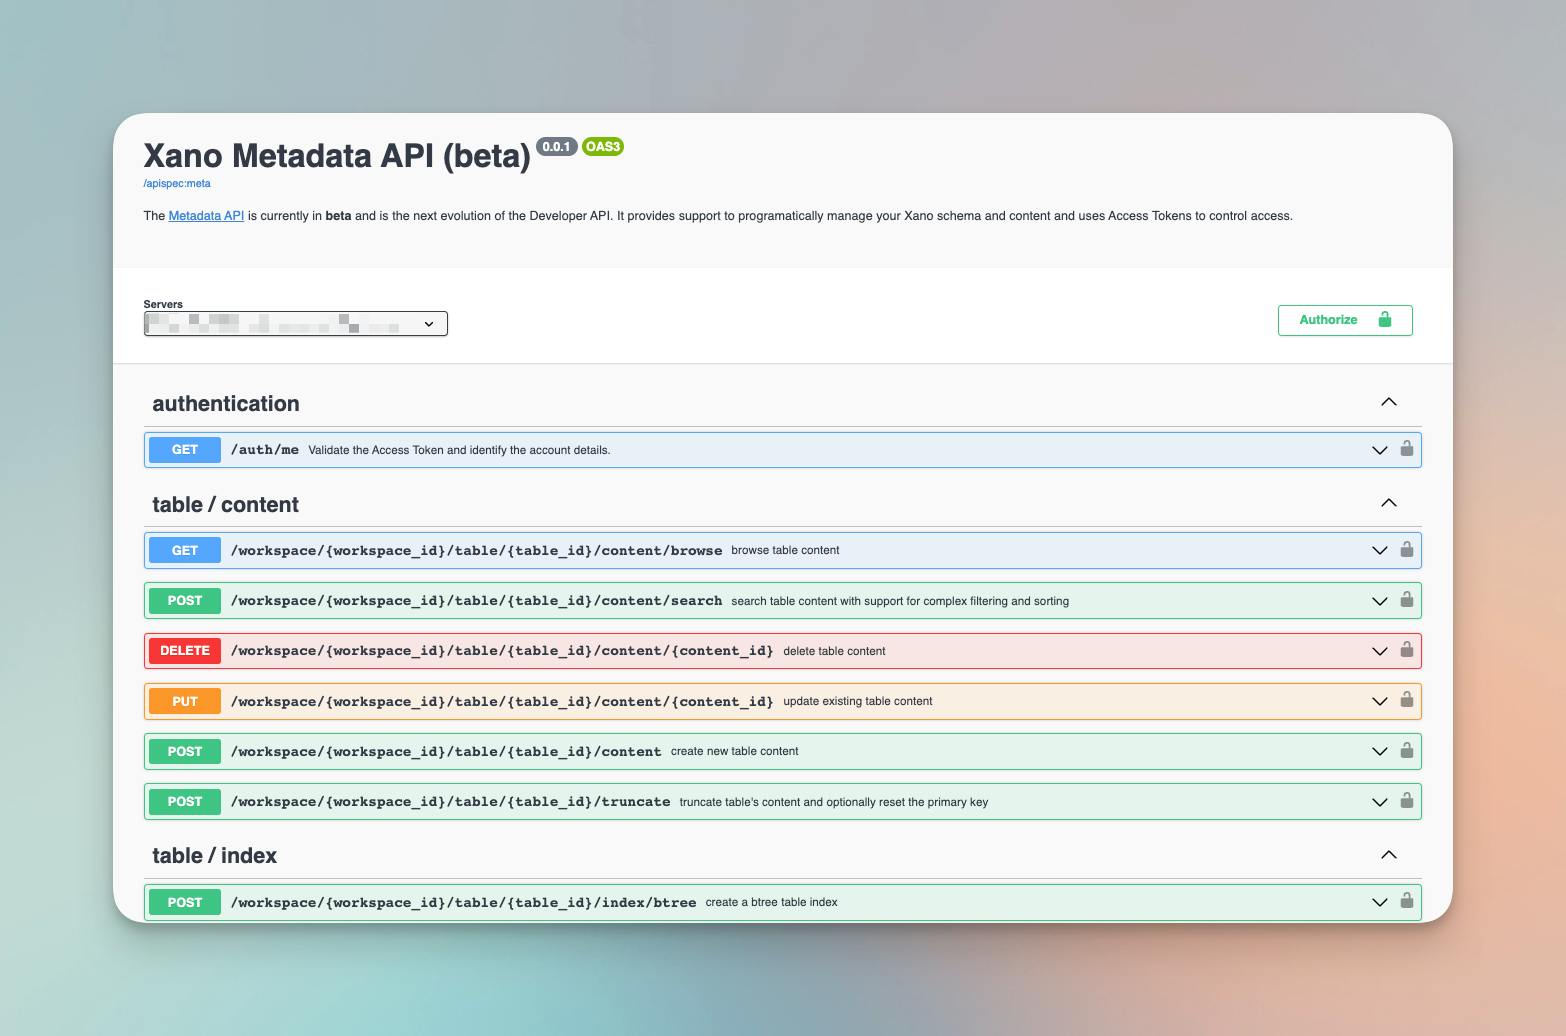
Task: Click the Authorize button
Action: click(1345, 320)
